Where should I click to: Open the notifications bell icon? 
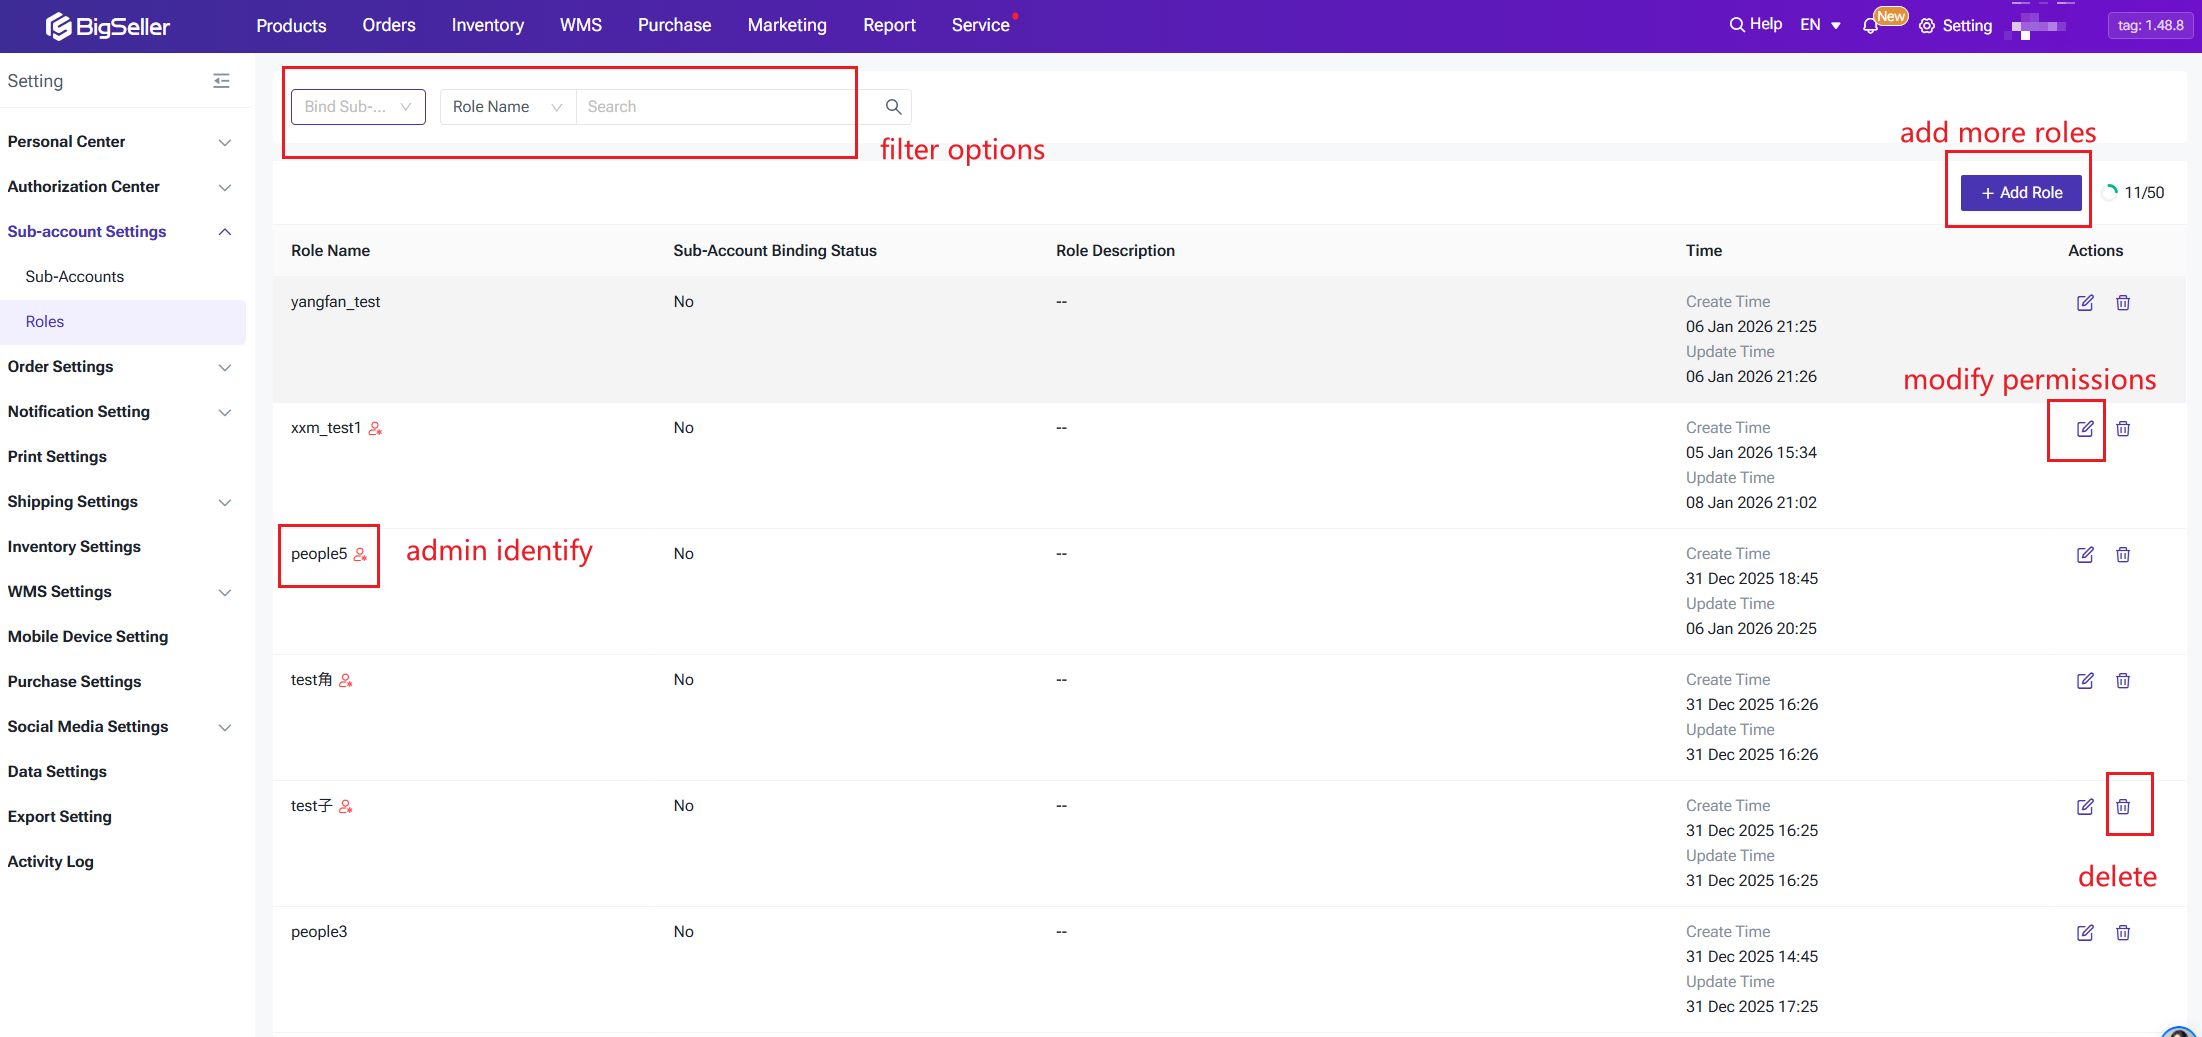pyautogui.click(x=1870, y=26)
